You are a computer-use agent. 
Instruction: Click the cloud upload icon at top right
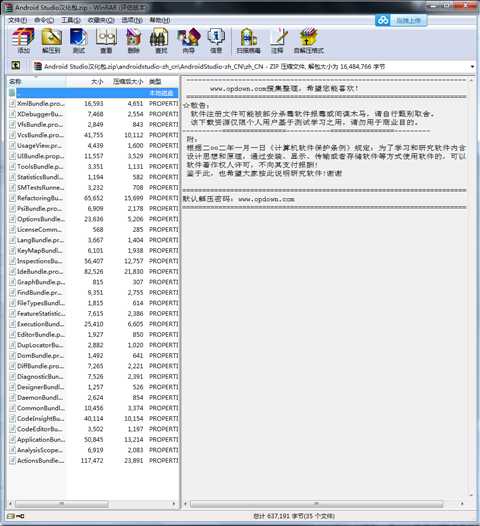click(x=383, y=20)
